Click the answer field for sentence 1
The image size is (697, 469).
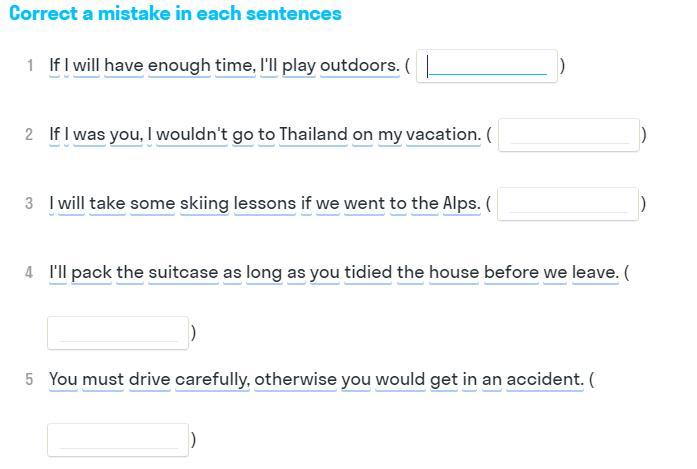tap(487, 66)
